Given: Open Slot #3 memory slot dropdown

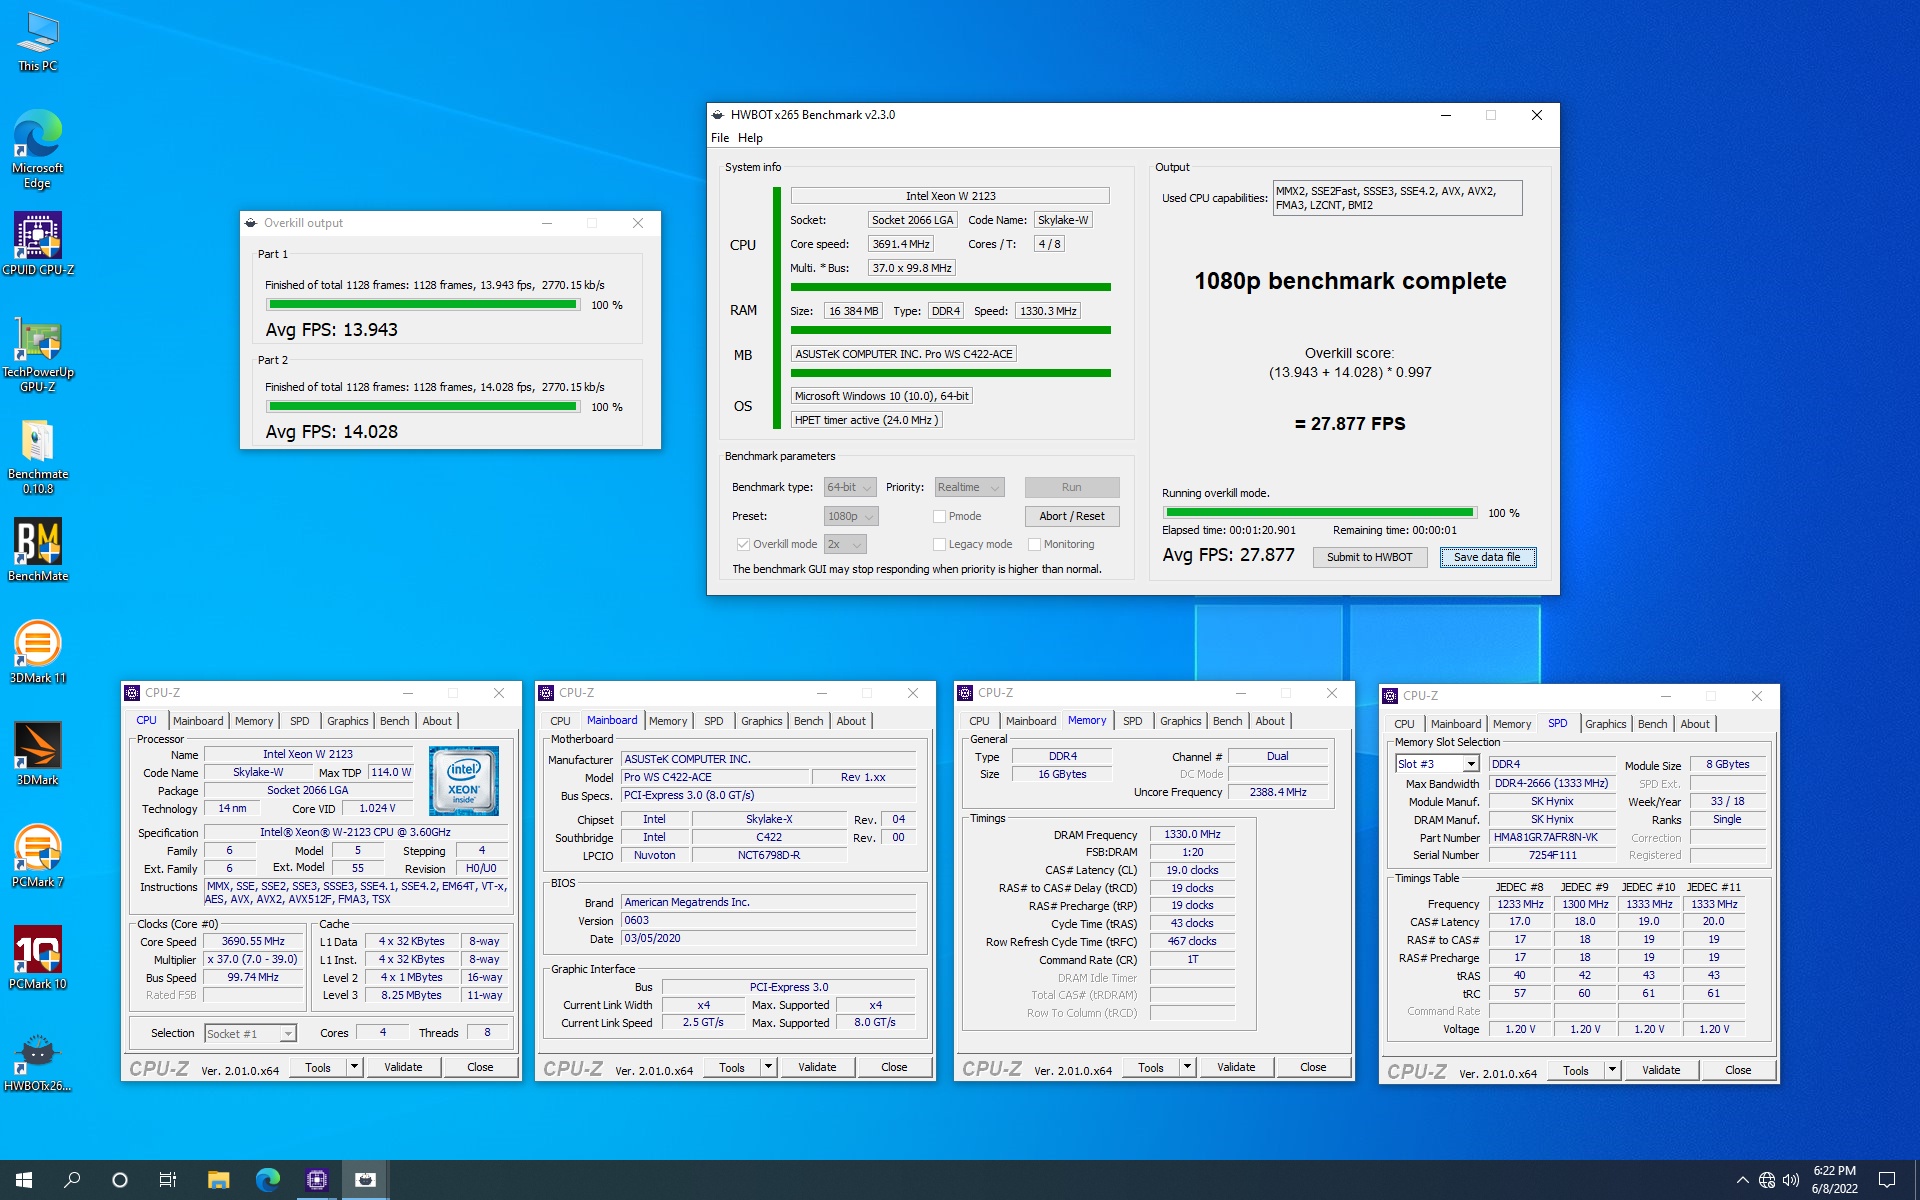Looking at the screenshot, I should (1437, 764).
